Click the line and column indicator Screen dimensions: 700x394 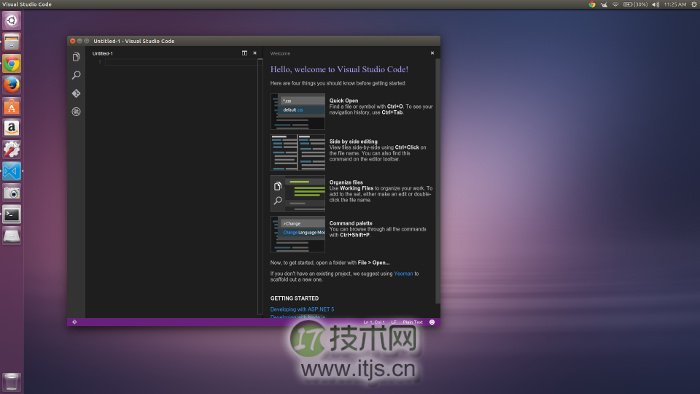click(374, 322)
